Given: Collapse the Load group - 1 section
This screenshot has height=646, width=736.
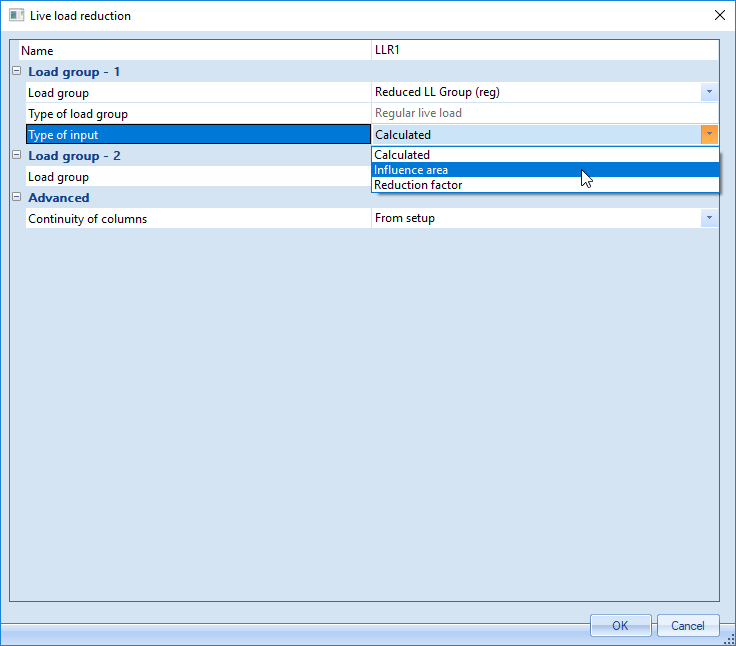Looking at the screenshot, I should (16, 72).
